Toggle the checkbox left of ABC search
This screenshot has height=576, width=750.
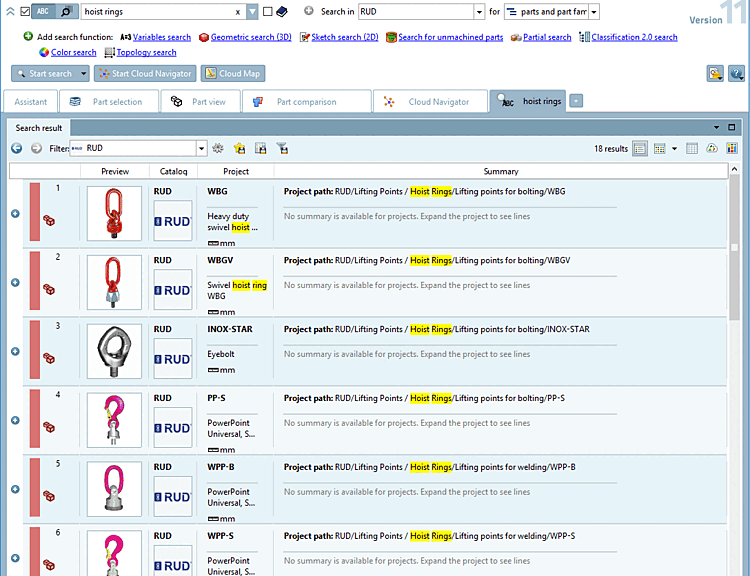click(25, 11)
